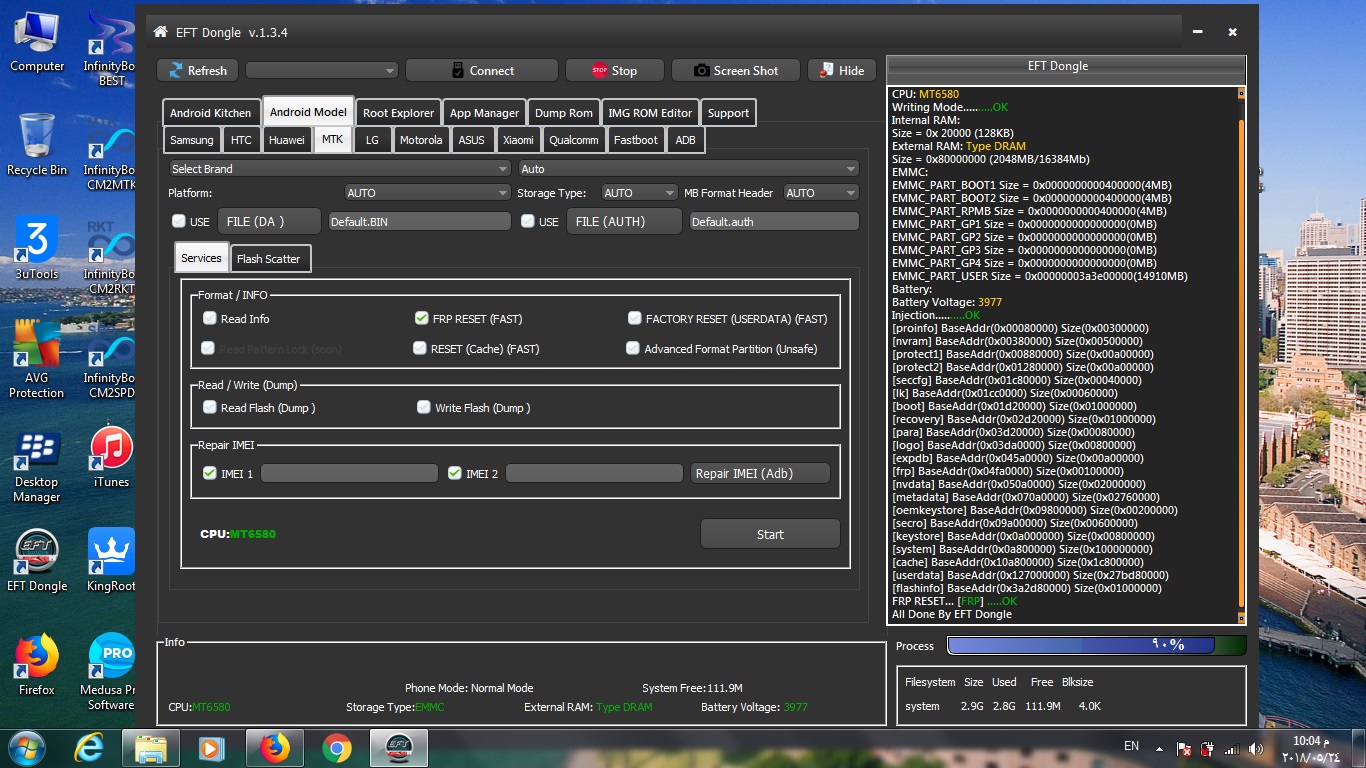This screenshot has height=768, width=1366.
Task: Enable Write Flash (Dump) option
Action: (x=423, y=407)
